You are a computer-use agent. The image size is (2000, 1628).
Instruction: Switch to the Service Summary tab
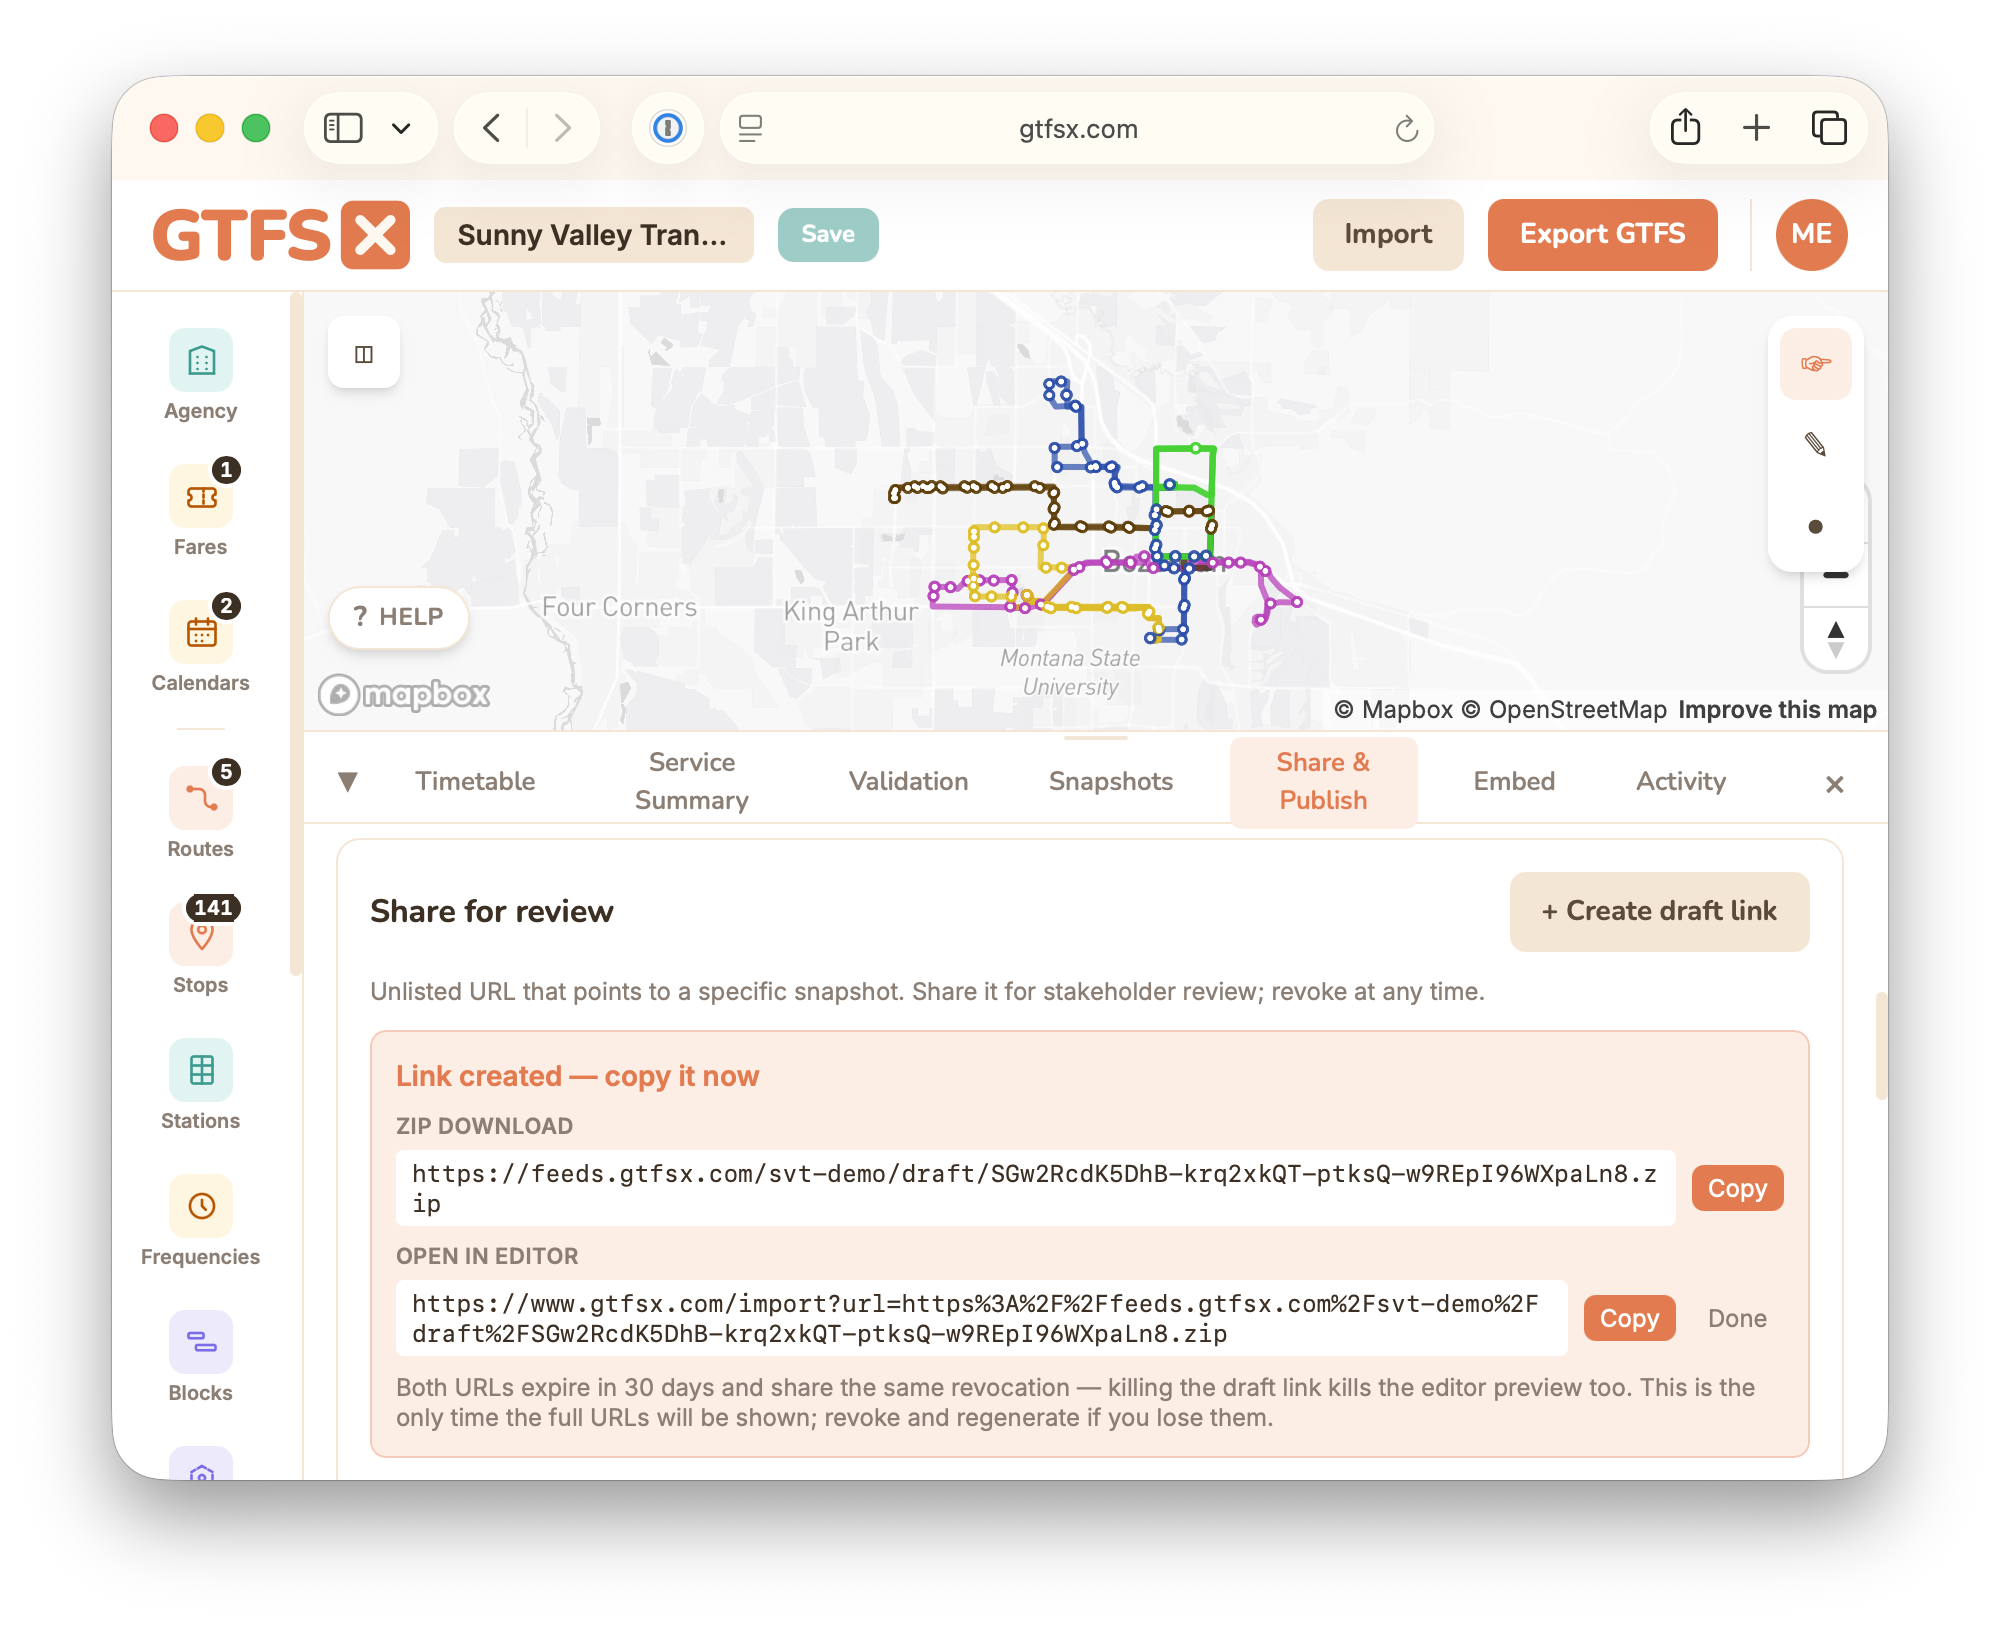coord(692,782)
